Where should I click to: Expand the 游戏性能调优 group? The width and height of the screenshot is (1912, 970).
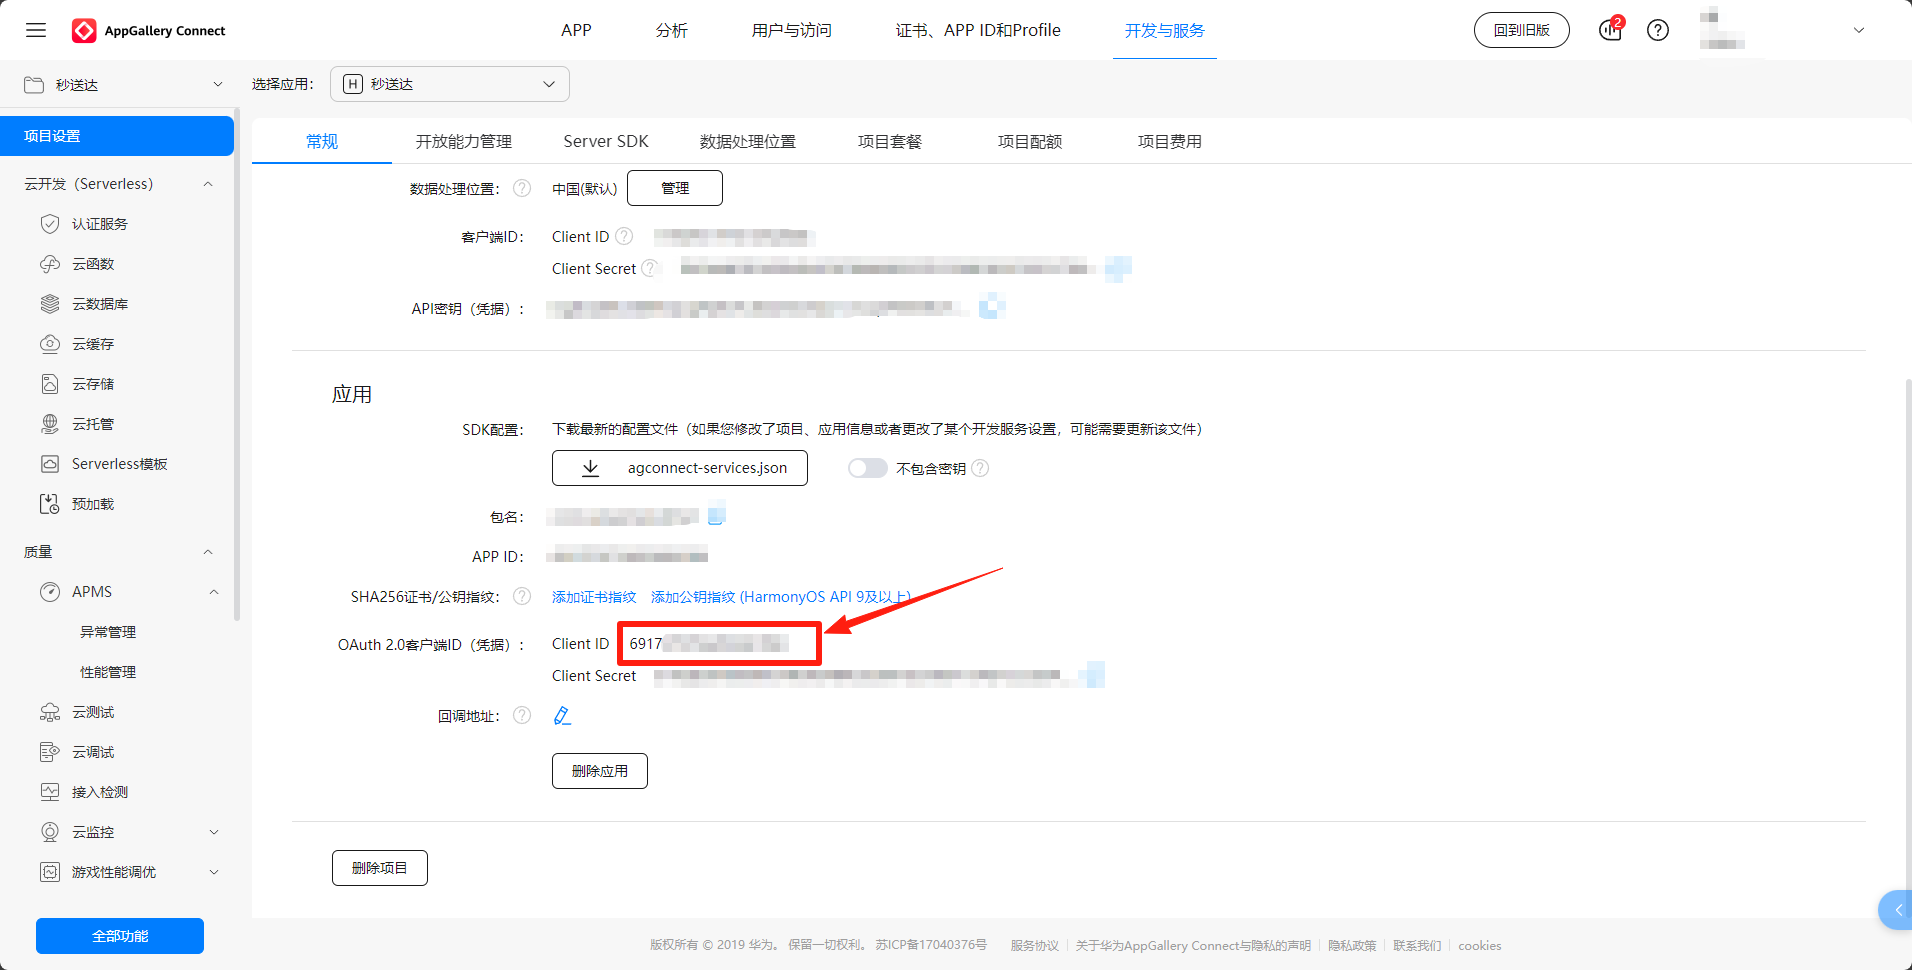[x=214, y=872]
